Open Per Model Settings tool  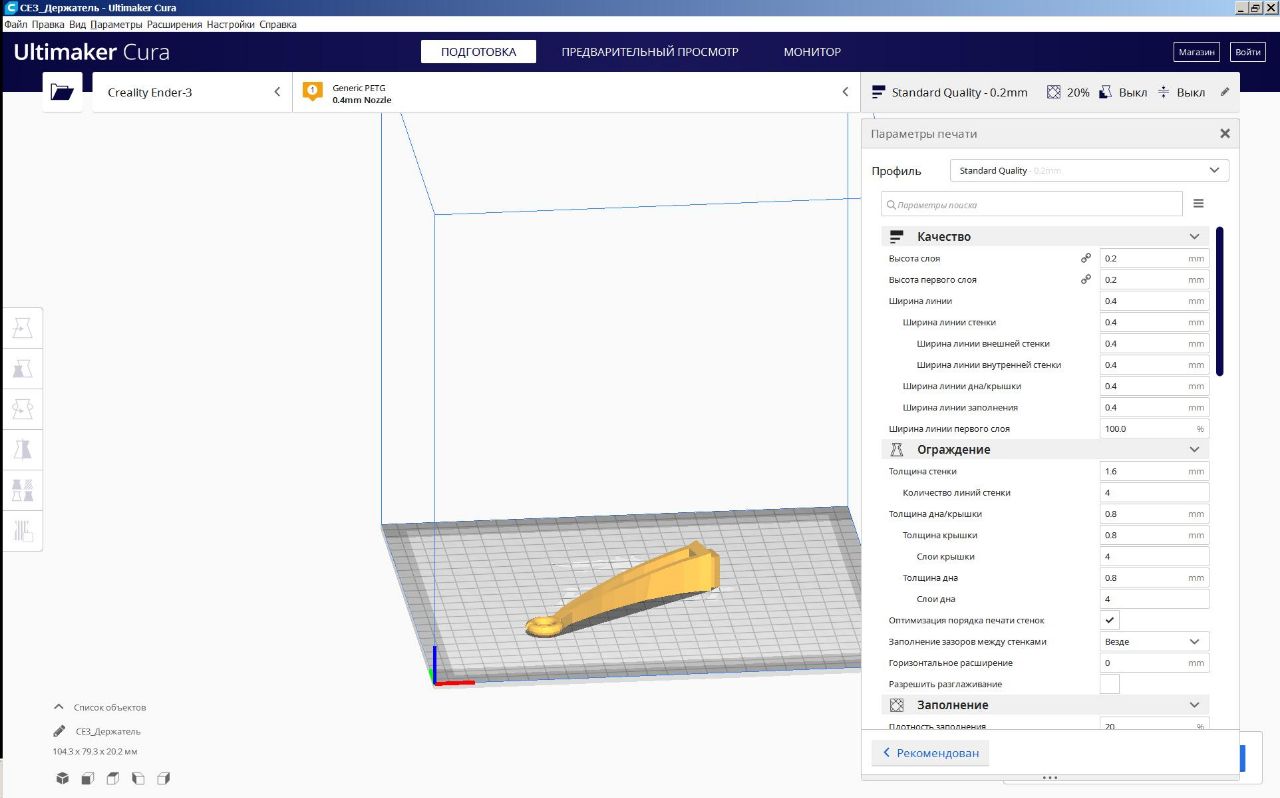22,490
